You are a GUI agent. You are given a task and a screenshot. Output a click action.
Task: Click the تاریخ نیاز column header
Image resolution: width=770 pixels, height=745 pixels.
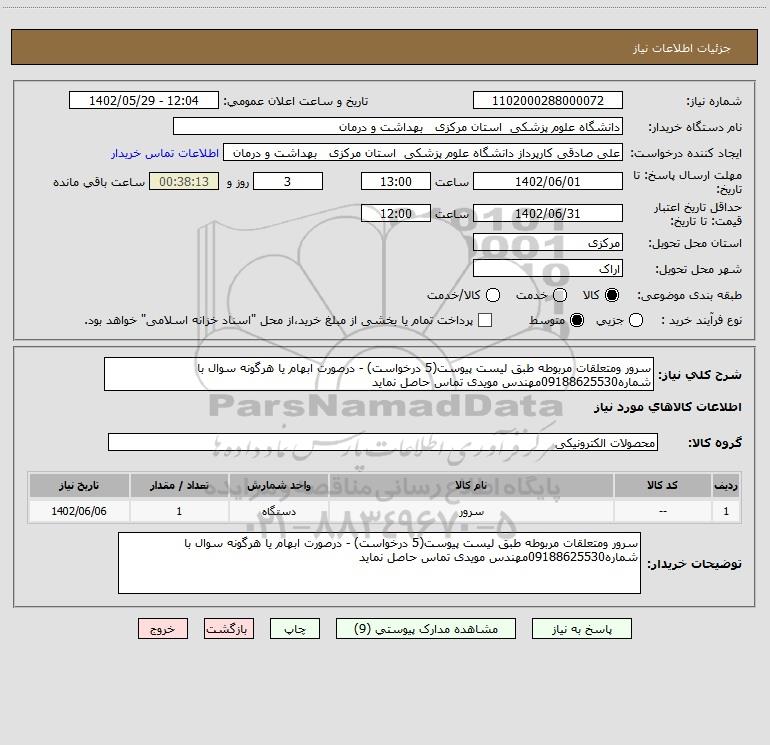(x=79, y=485)
